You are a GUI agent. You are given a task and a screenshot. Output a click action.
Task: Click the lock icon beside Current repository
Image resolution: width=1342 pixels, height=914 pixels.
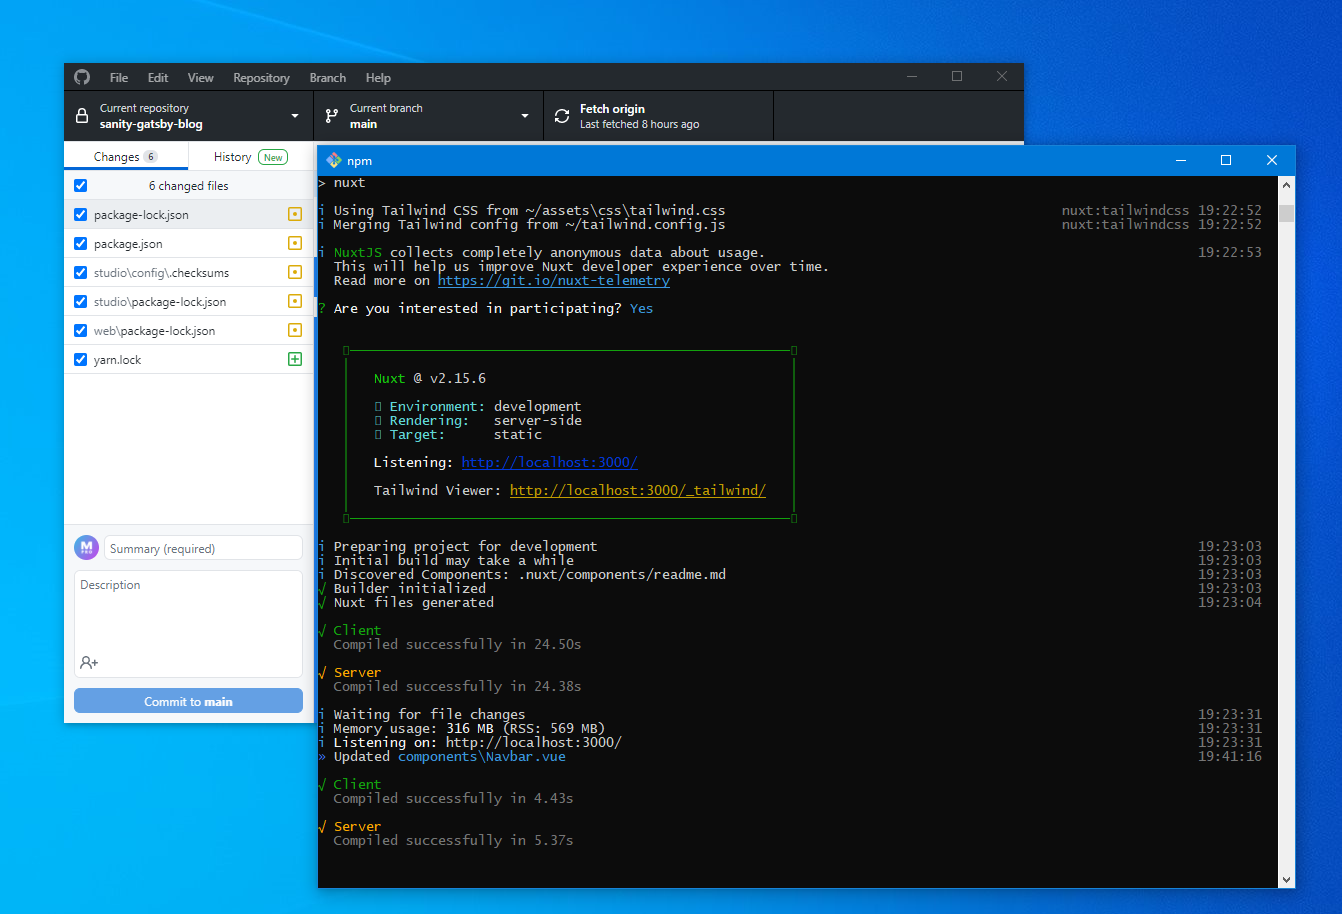(82, 116)
